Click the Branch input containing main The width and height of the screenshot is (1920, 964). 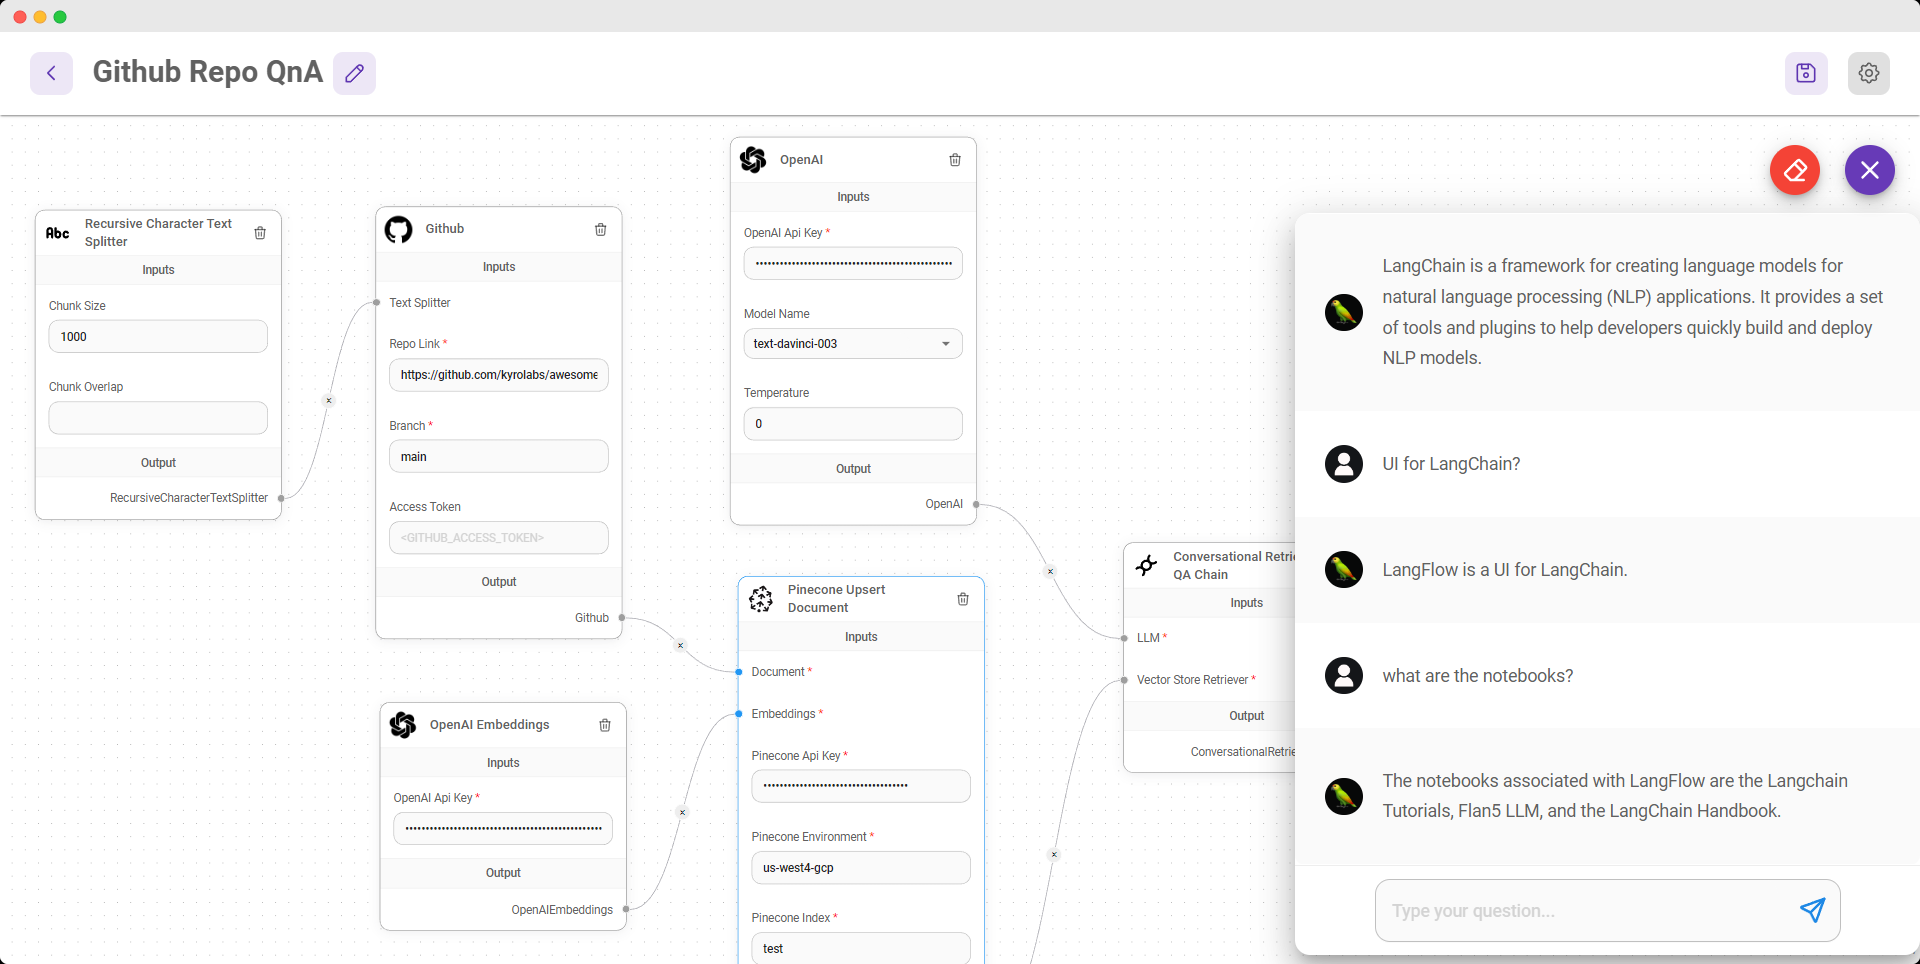[x=499, y=457]
